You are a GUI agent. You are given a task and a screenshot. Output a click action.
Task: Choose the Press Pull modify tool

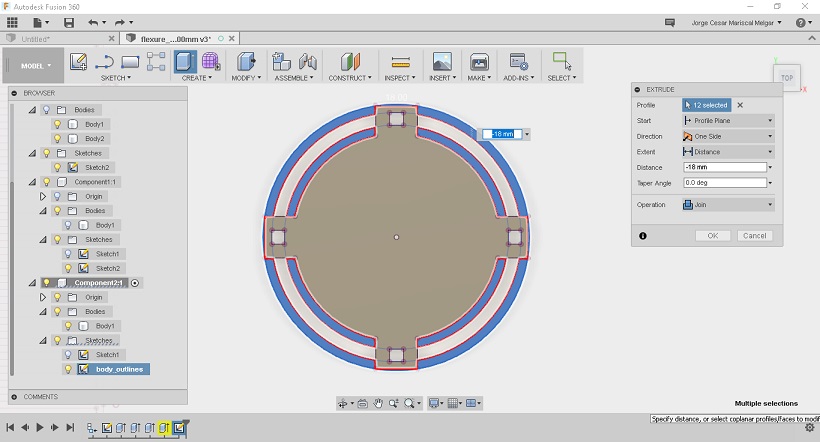[x=246, y=62]
